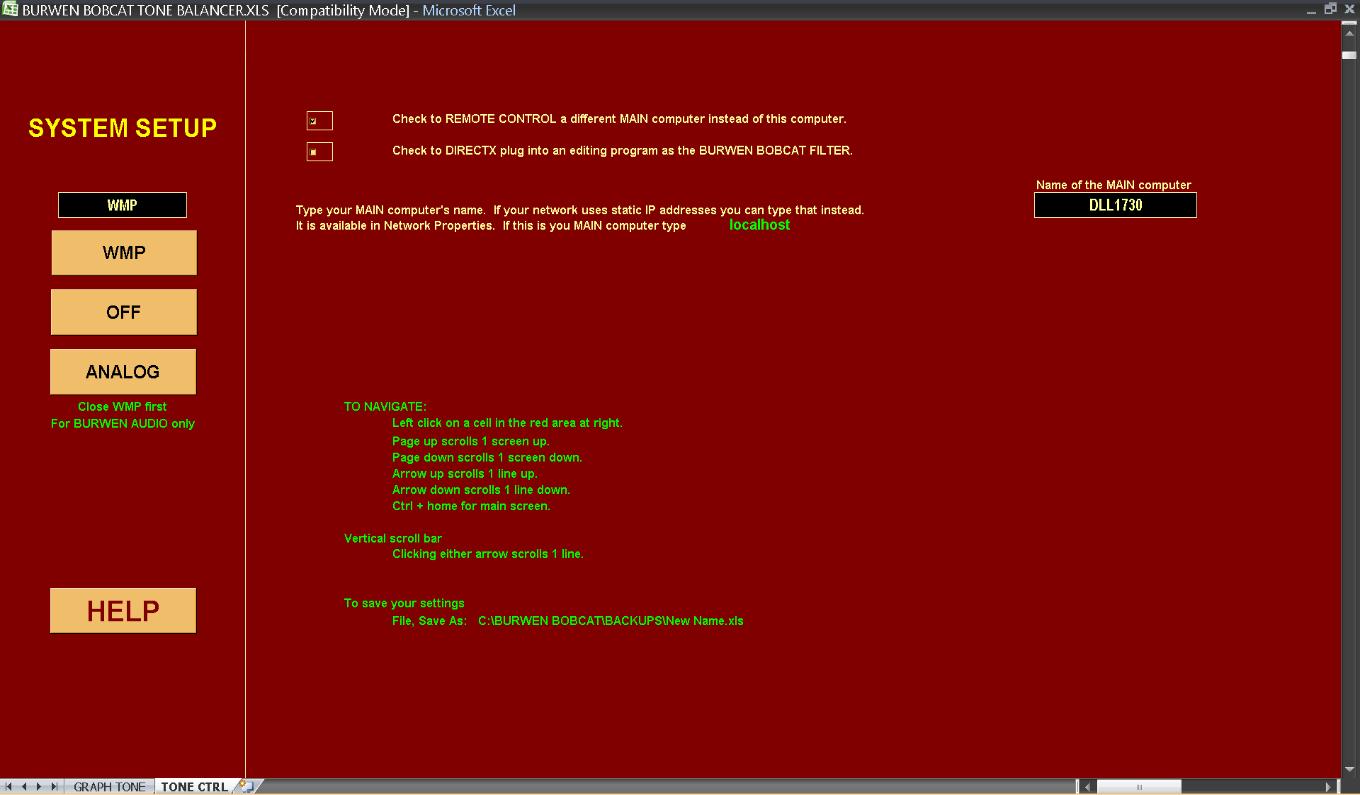Click 'Ctrl + home for main screen.' text
The image size is (1360, 795).
coord(471,506)
